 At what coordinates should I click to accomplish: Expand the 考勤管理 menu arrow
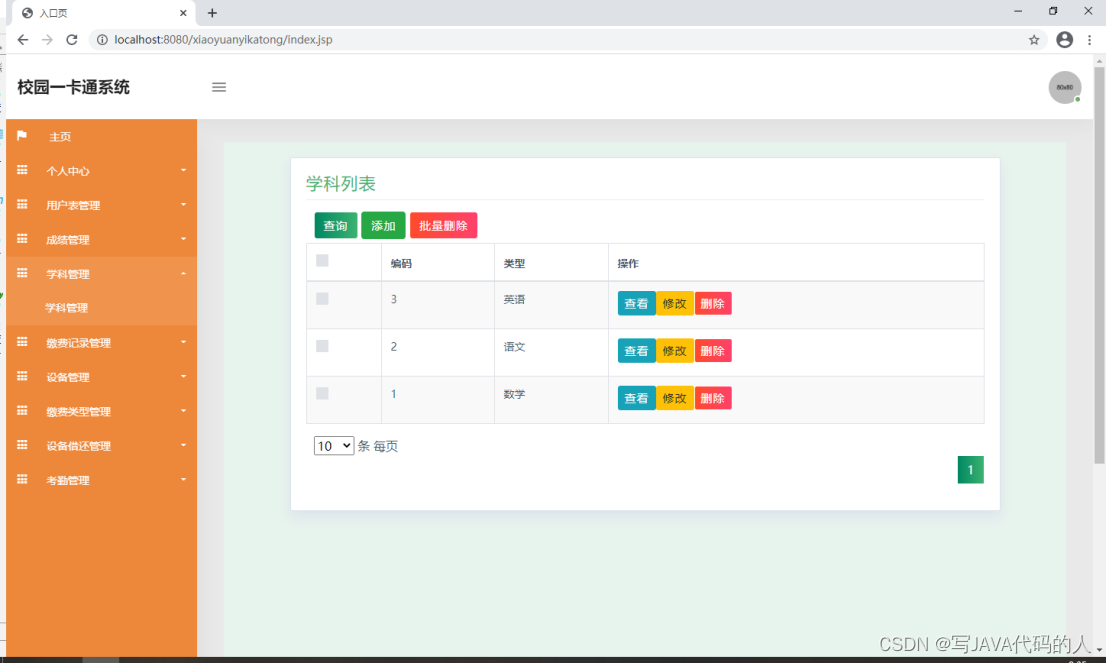tap(183, 480)
